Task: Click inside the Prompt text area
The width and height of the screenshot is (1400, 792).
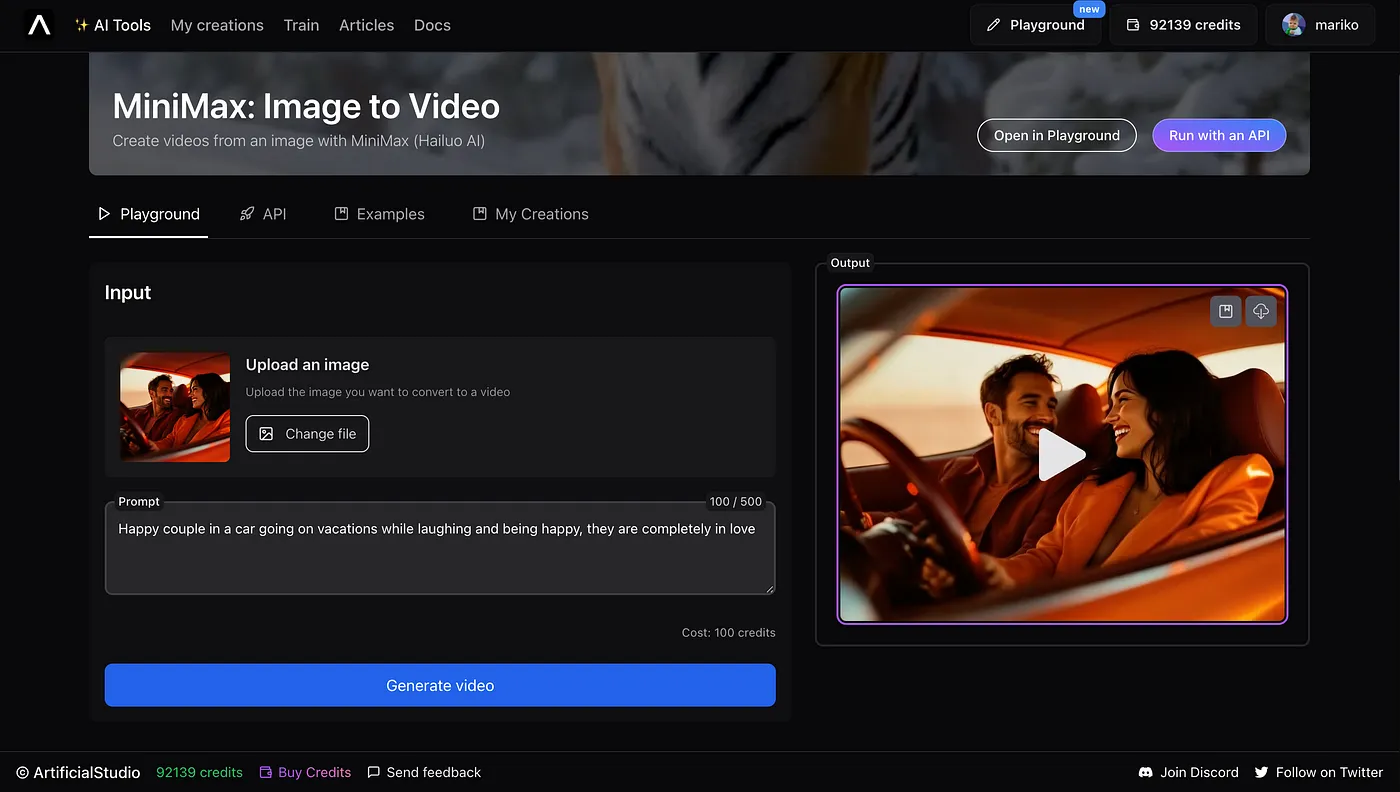Action: [440, 548]
